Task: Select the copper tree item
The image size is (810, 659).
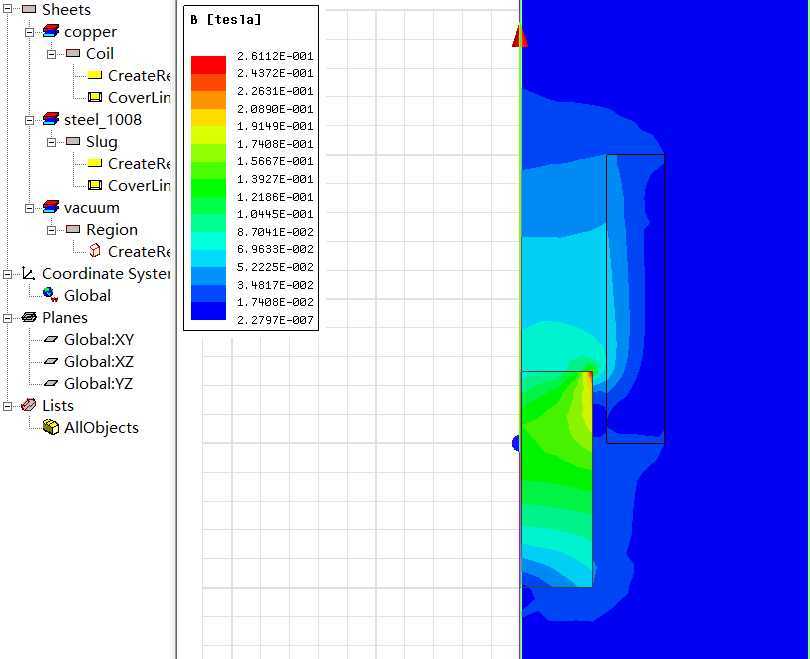Action: [90, 32]
